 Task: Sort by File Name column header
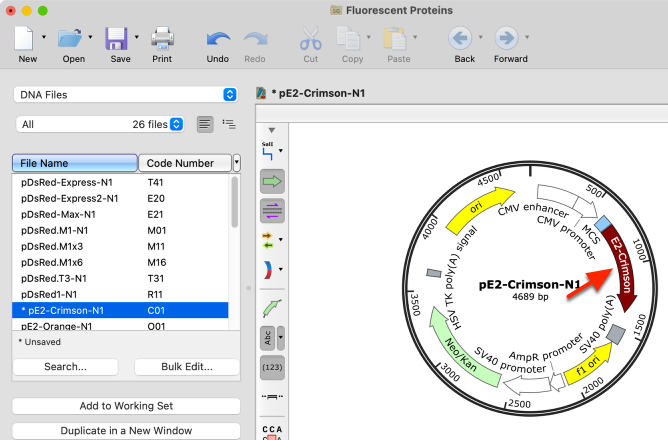(x=75, y=163)
